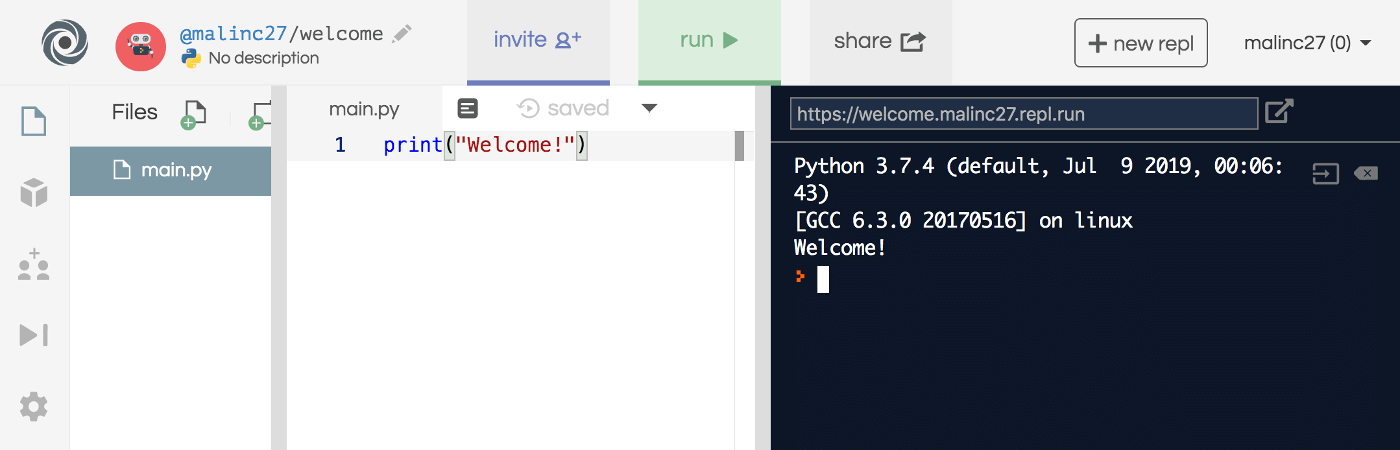Viewport: 1400px width, 450px height.
Task: Click the add new folder icon
Action: (x=260, y=114)
